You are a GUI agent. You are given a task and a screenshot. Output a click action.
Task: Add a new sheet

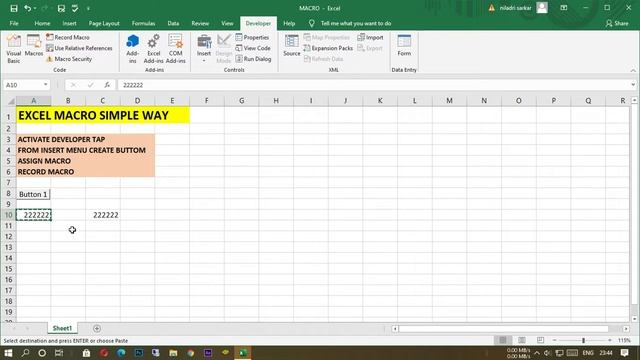(97, 329)
